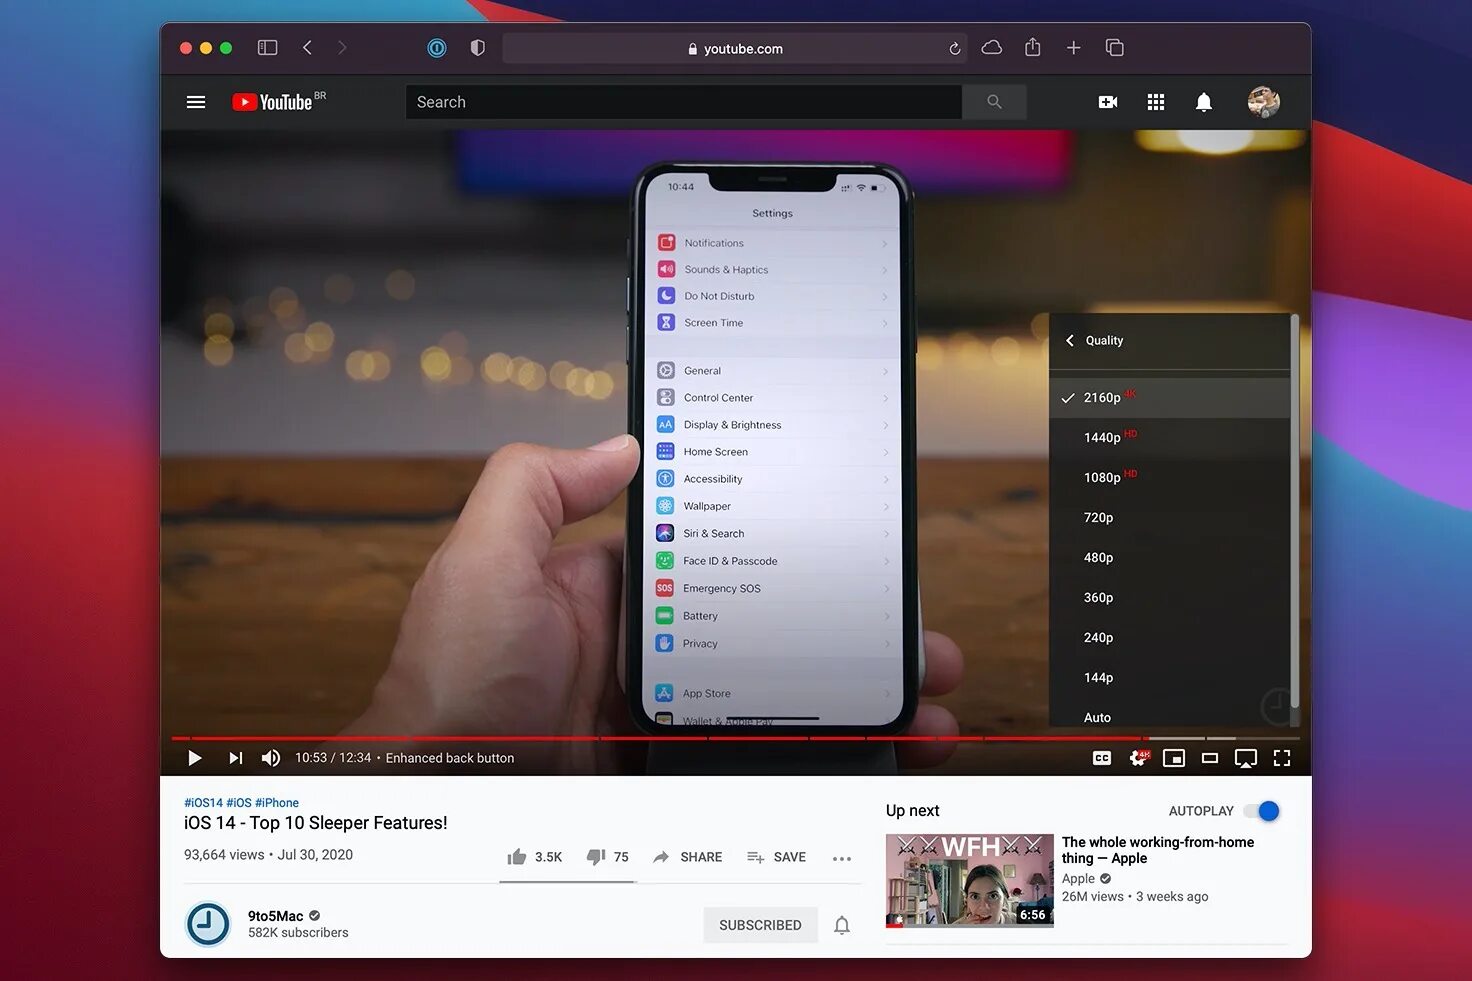Screen dimensions: 1472x981
Task: Open the privacy report shield icon
Action: [478, 48]
